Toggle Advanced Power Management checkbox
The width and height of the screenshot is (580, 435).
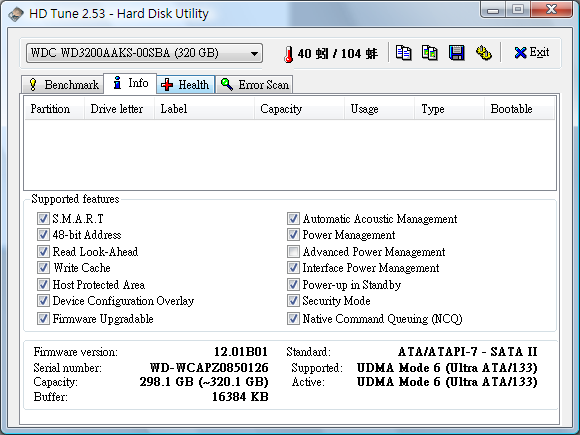[293, 252]
